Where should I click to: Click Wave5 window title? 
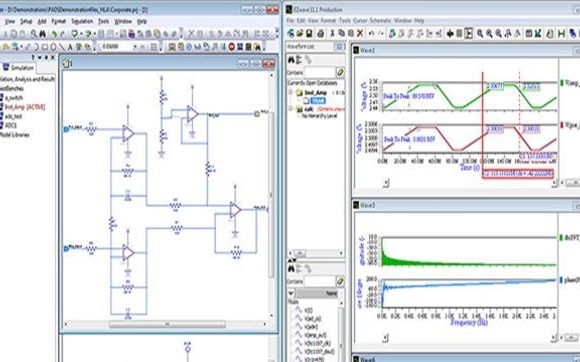[367, 204]
